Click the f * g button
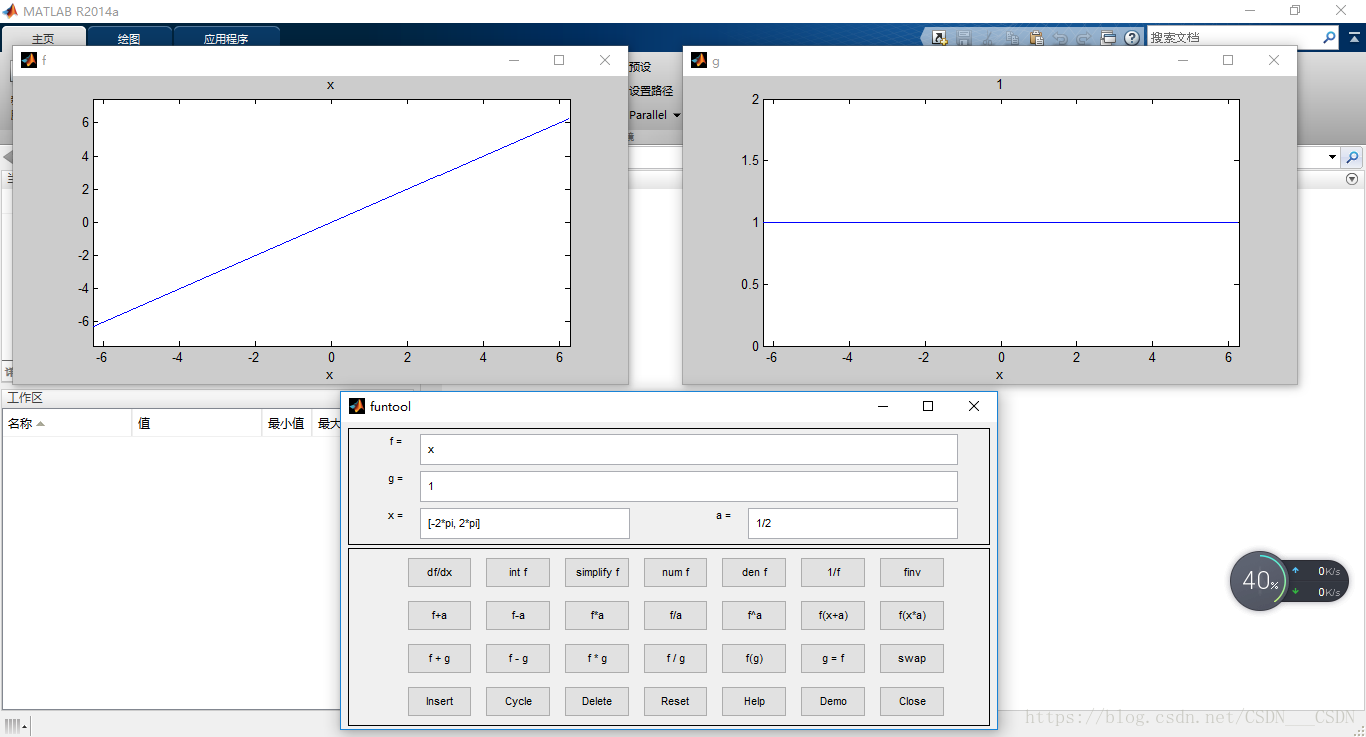This screenshot has width=1366, height=737. point(597,659)
